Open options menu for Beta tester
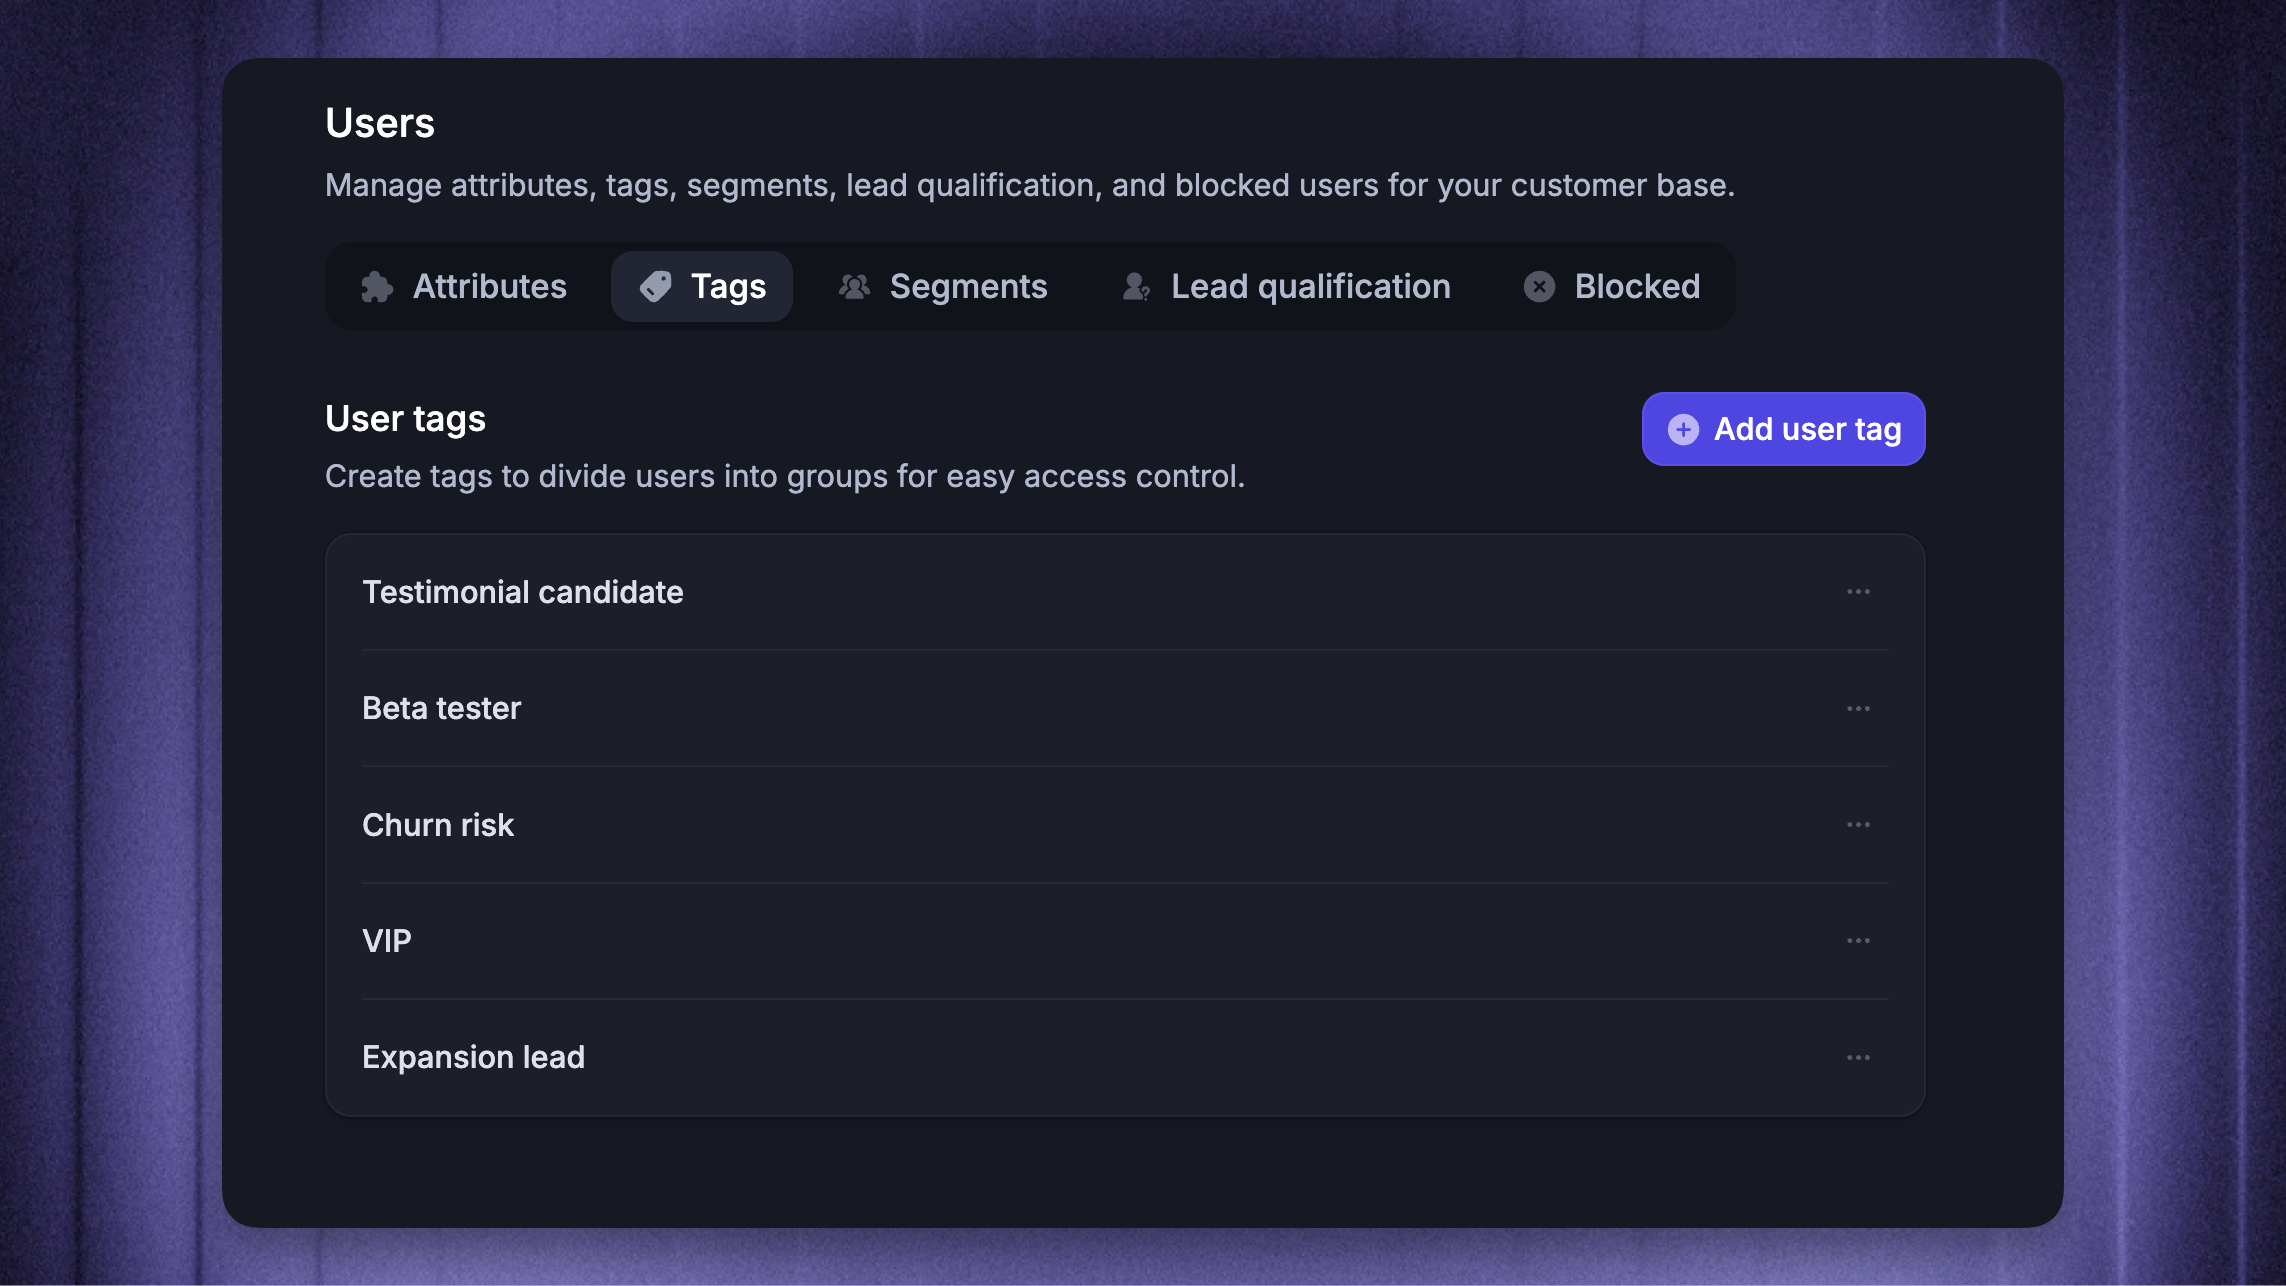The width and height of the screenshot is (2286, 1286). [1858, 708]
